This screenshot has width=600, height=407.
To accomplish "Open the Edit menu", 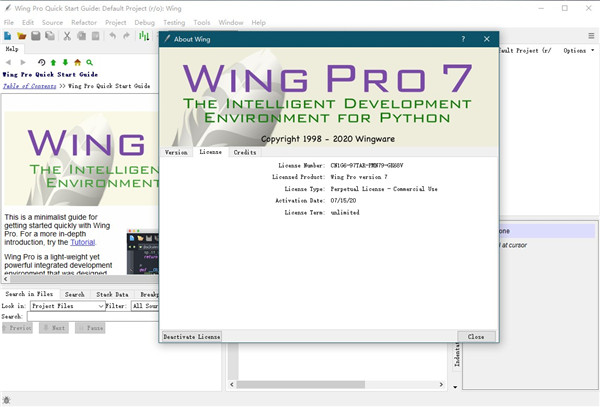I will (x=28, y=23).
